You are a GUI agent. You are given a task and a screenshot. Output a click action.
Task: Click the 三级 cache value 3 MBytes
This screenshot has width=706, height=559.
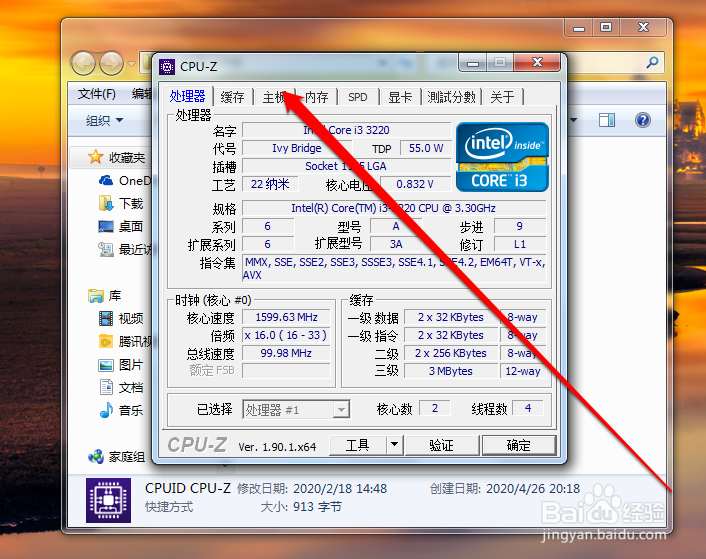coord(451,371)
